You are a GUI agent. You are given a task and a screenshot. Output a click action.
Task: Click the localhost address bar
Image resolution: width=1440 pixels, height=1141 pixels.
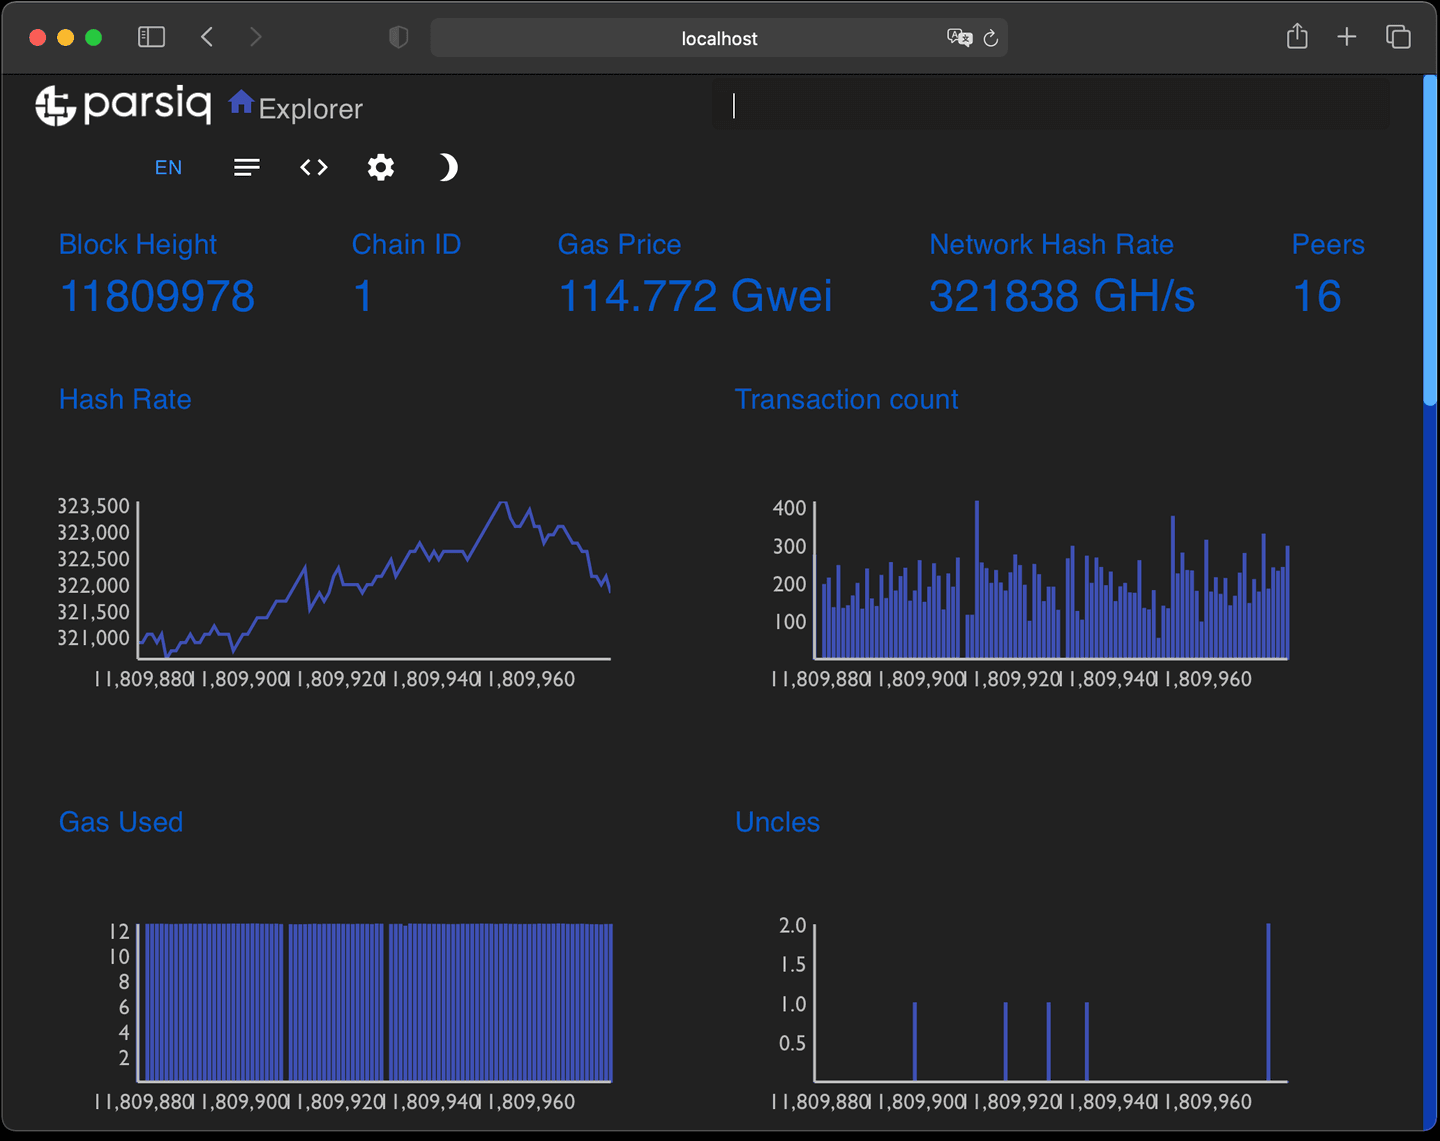click(719, 38)
